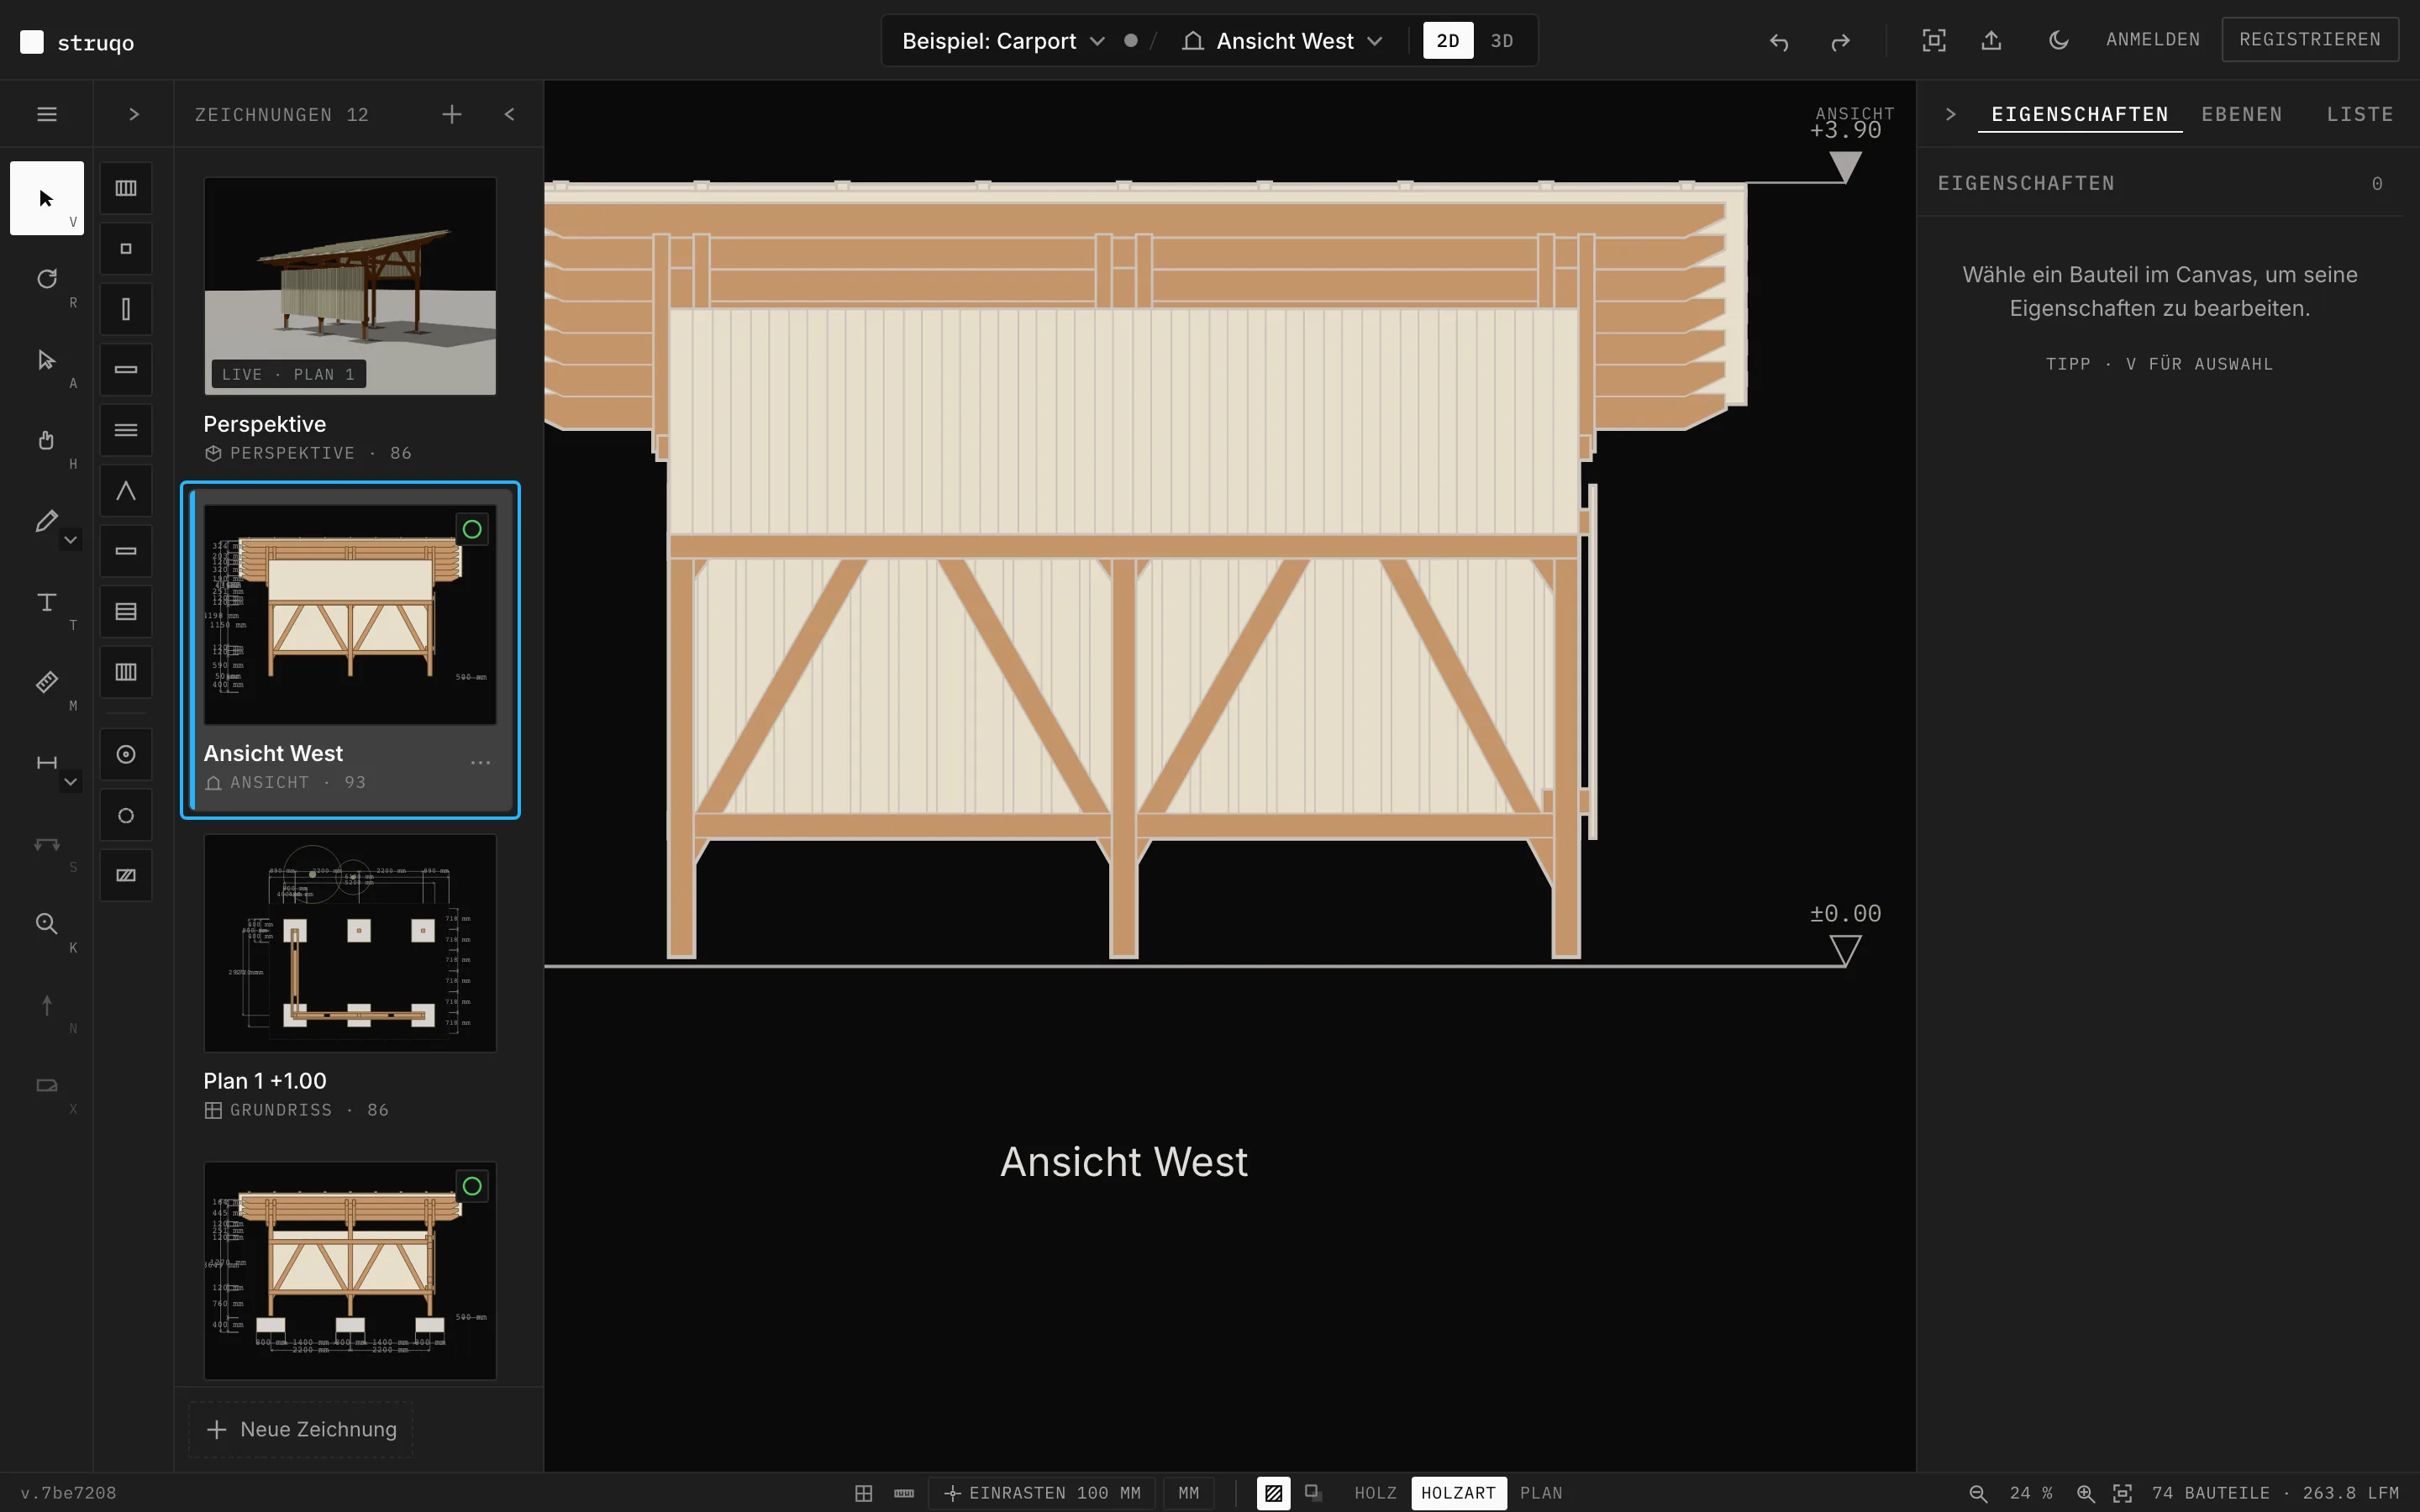
Task: Activate the hand pan tool (H)
Action: click(x=46, y=440)
